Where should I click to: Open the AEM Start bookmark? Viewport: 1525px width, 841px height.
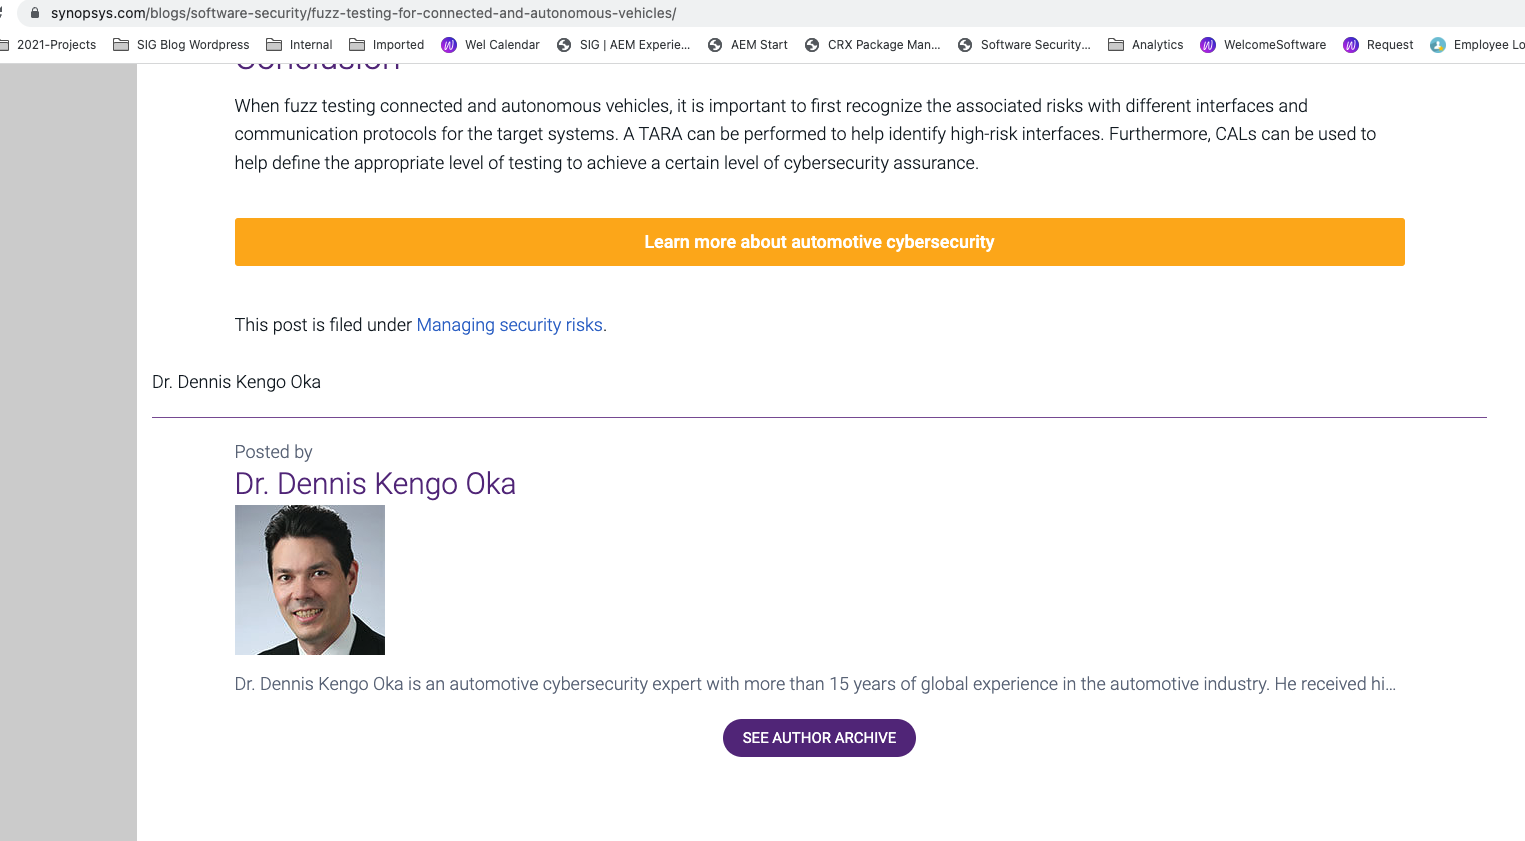(x=747, y=45)
